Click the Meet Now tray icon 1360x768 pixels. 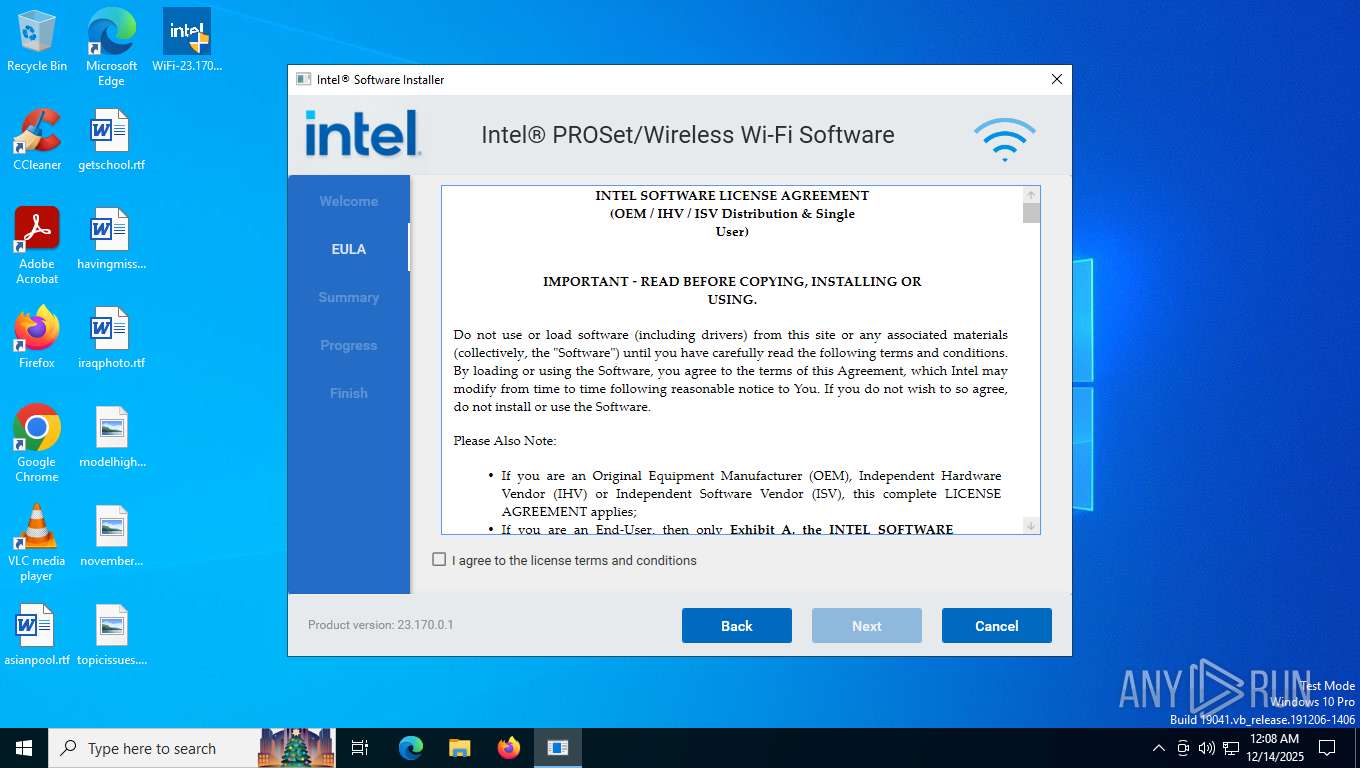1183,748
